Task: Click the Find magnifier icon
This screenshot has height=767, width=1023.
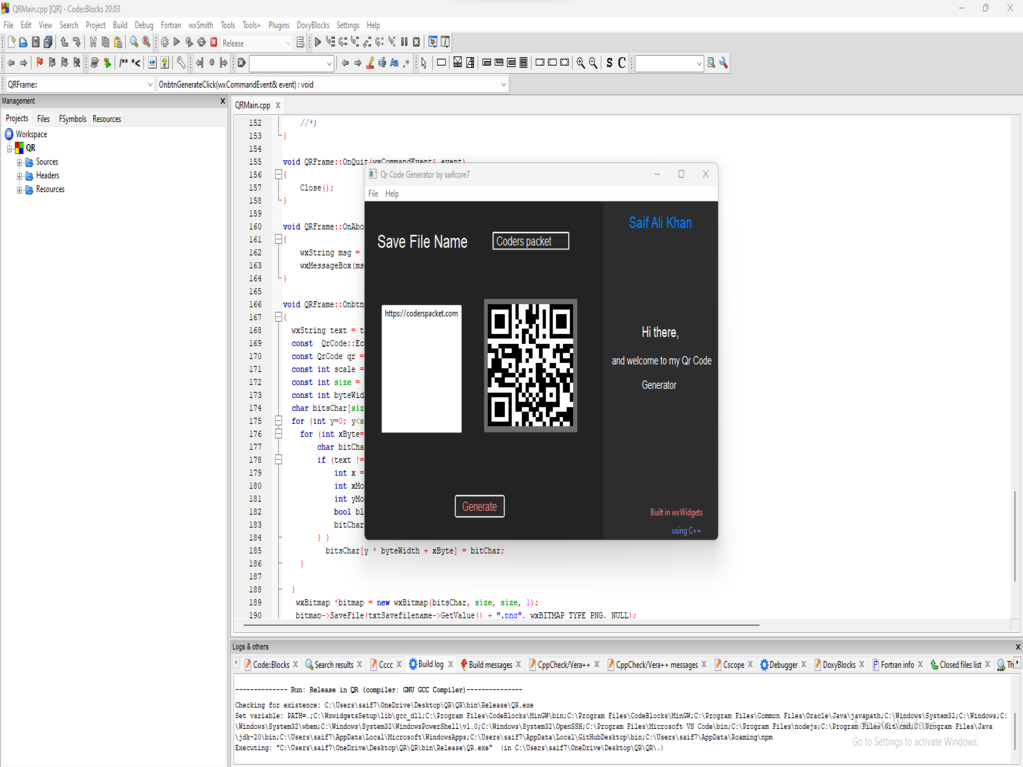Action: point(134,42)
